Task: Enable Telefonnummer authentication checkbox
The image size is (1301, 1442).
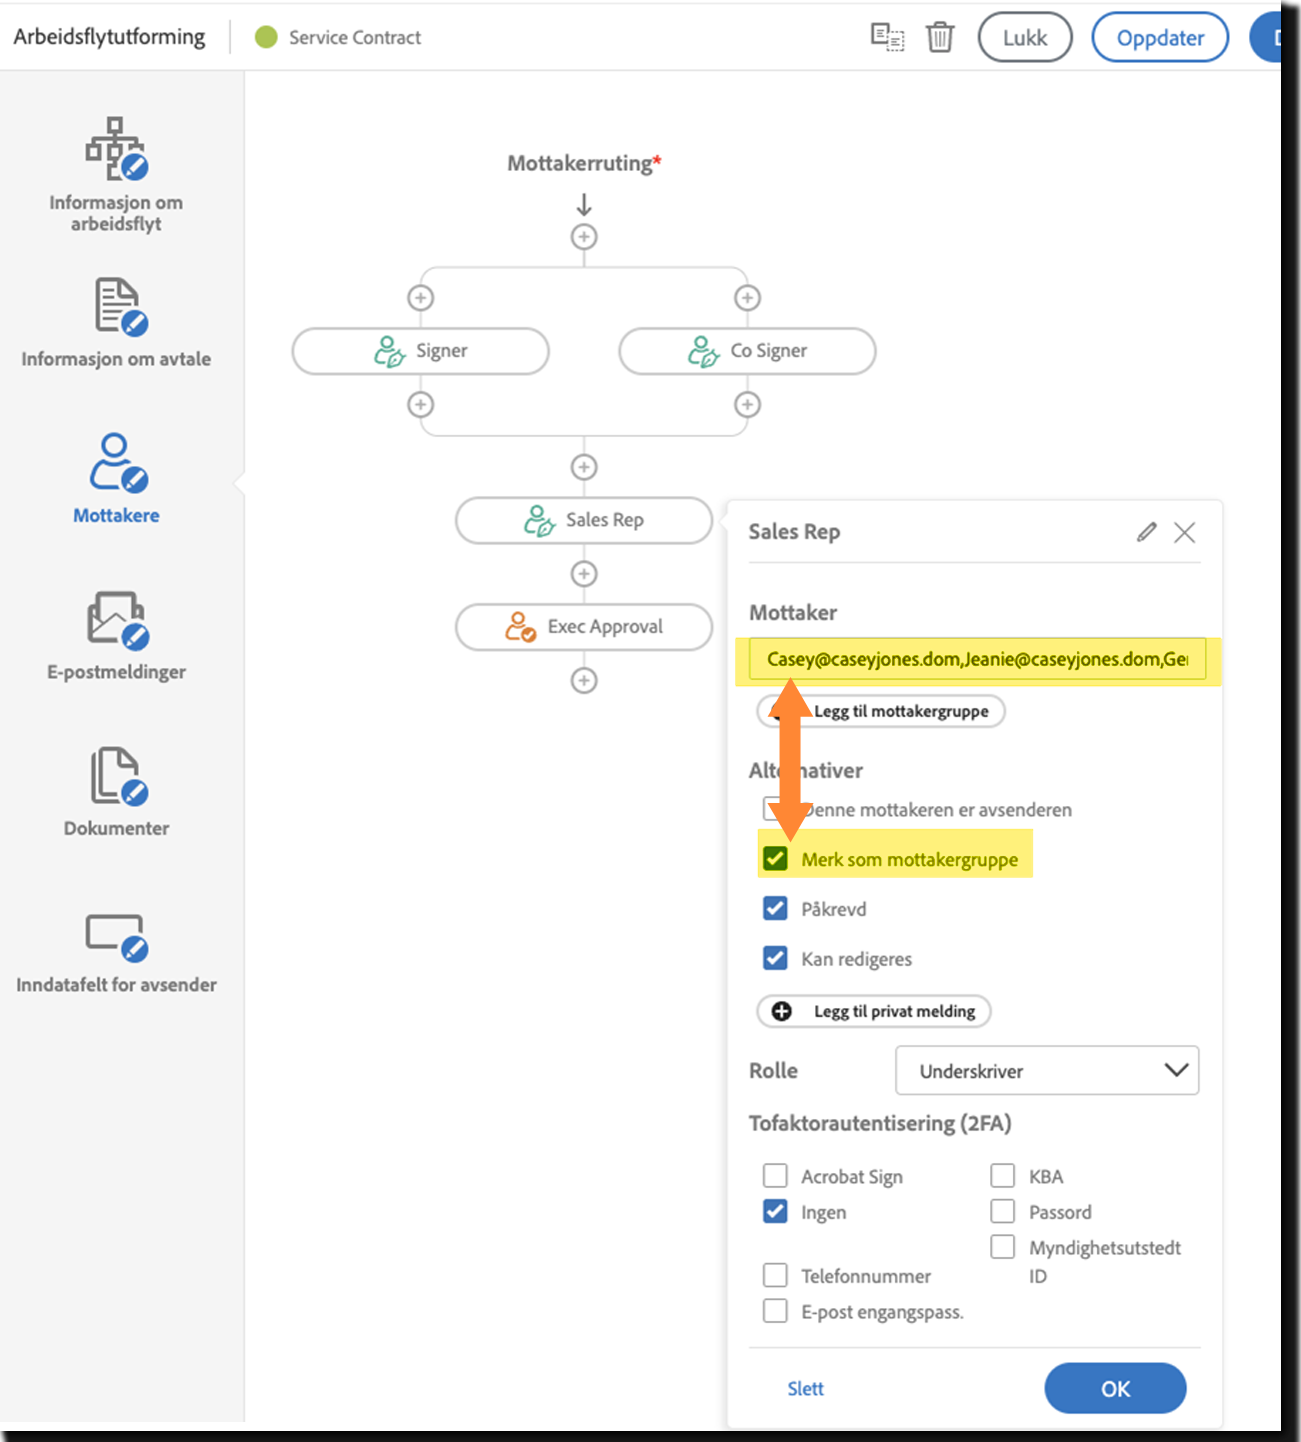Action: 775,1275
